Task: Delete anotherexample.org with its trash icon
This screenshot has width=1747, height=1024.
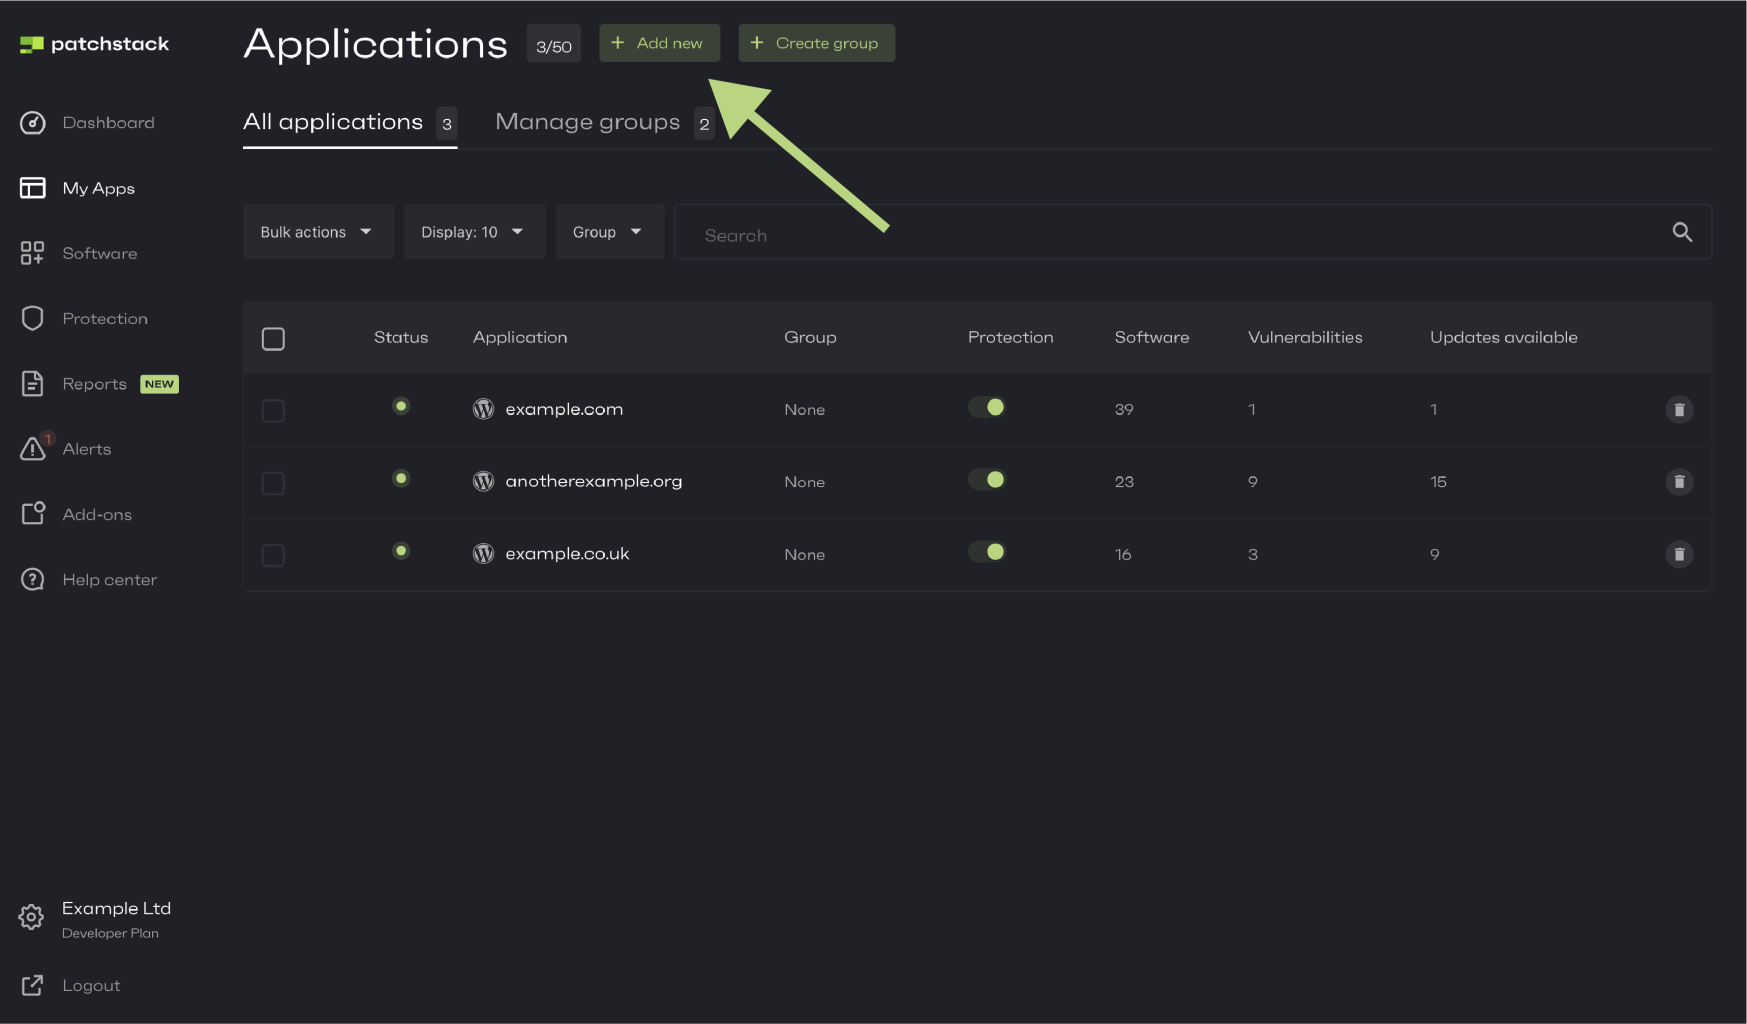Action: 1679,482
